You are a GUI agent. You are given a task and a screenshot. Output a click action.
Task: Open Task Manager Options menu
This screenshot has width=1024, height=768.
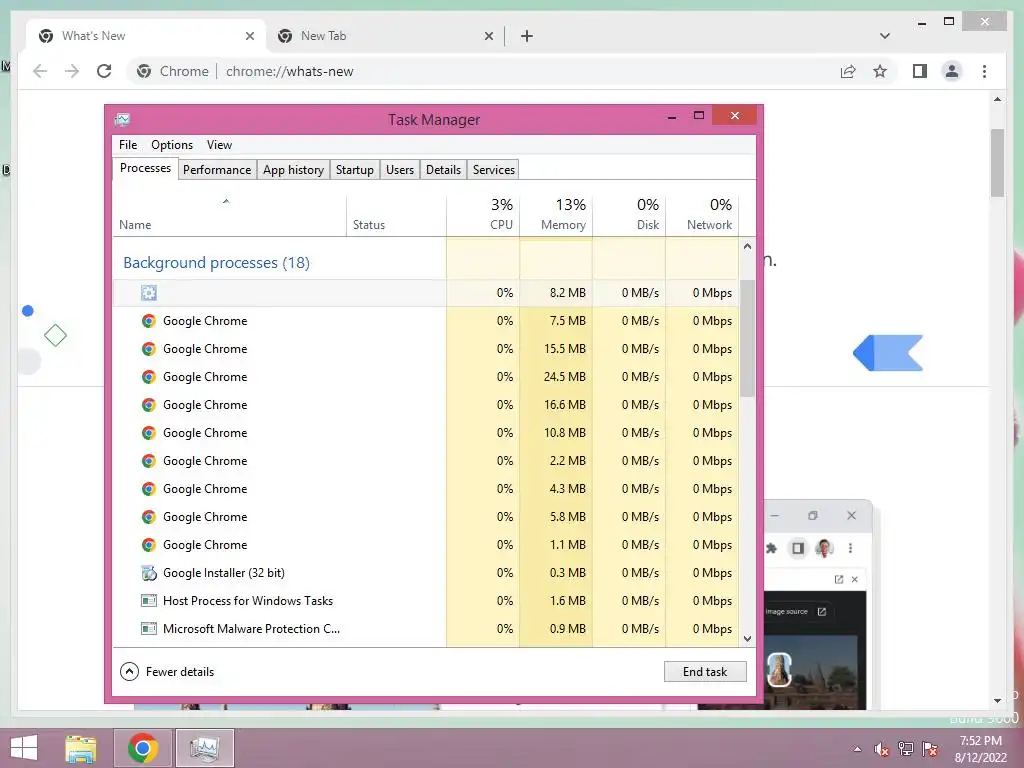(172, 145)
